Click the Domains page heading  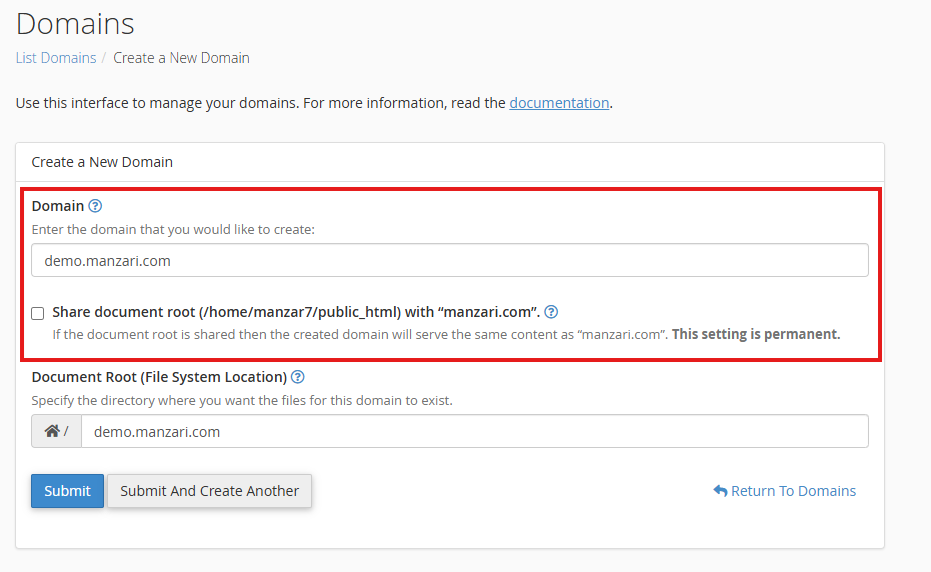point(75,23)
